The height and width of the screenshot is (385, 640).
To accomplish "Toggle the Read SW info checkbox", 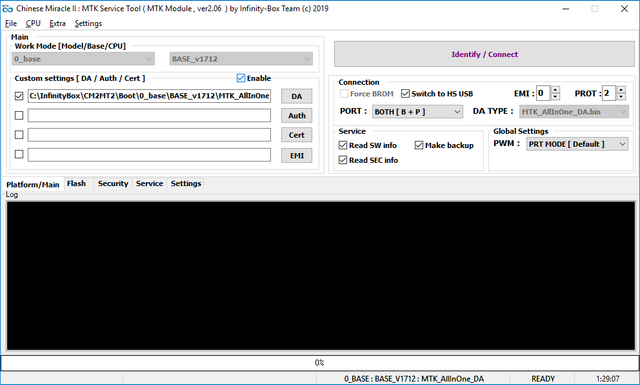I will tap(343, 145).
